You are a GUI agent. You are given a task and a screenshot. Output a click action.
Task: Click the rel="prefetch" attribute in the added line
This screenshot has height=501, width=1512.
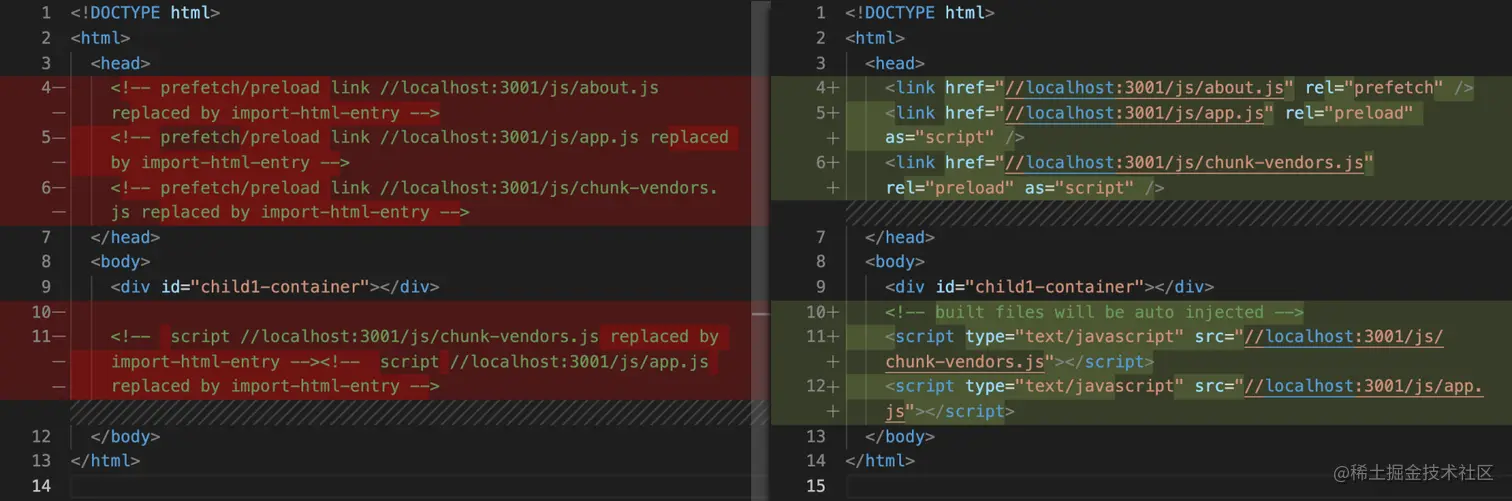(1374, 88)
